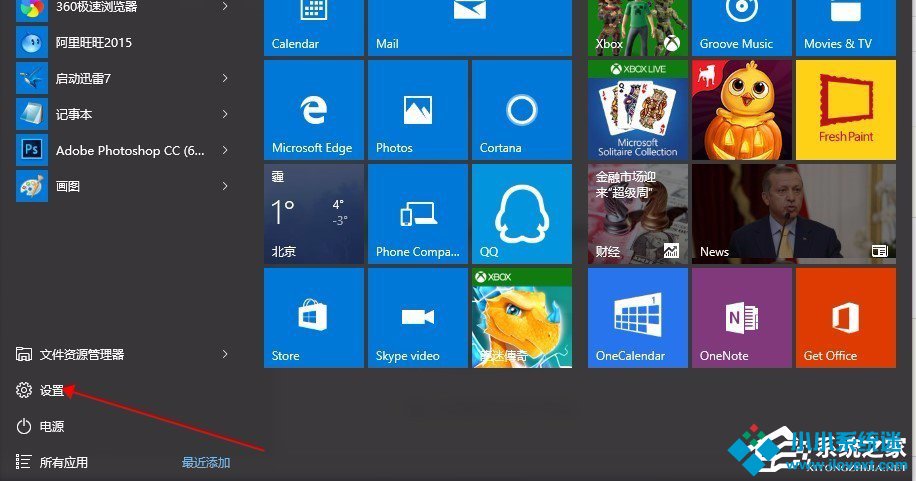Expand jump list arrow for 启动迅雷7
916x481 pixels.
[x=225, y=78]
